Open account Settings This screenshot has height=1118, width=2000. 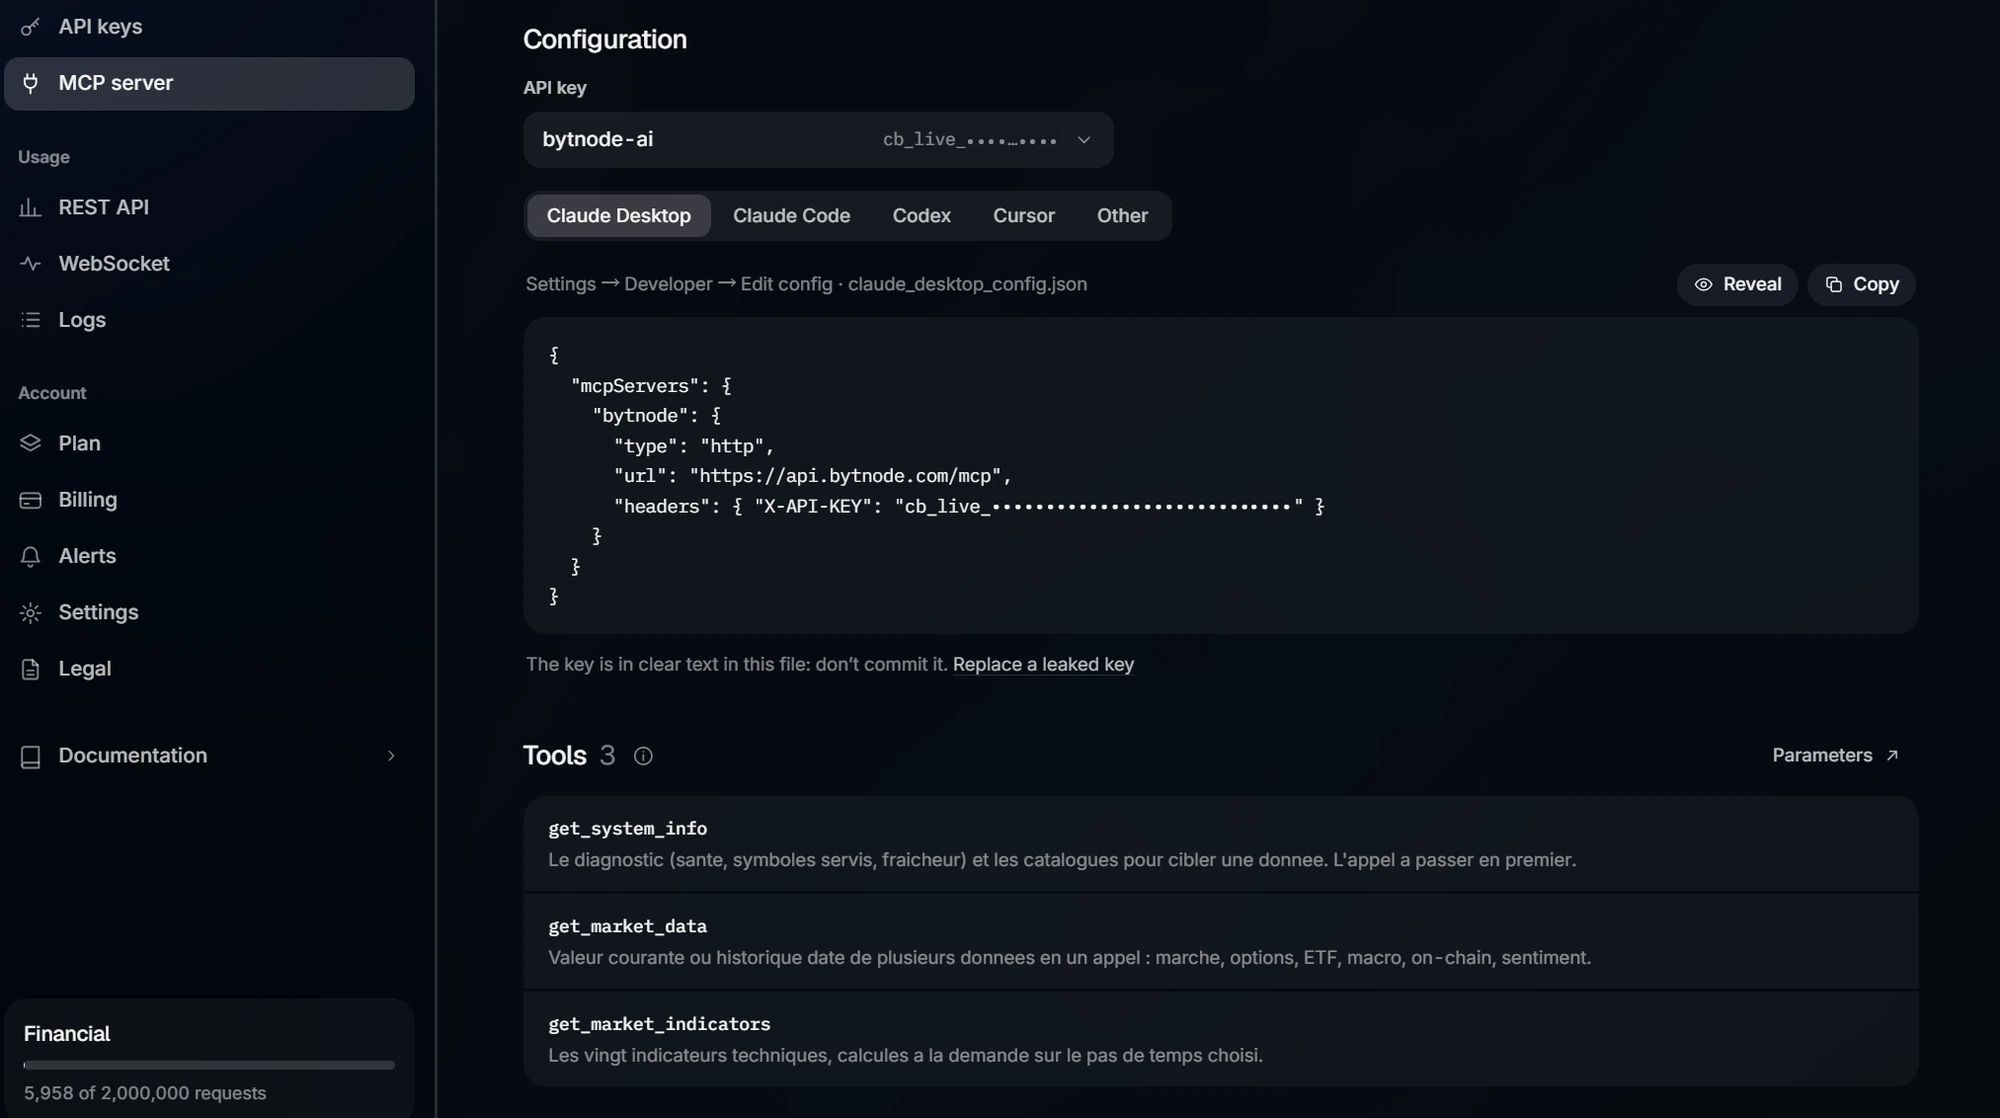coord(209,613)
